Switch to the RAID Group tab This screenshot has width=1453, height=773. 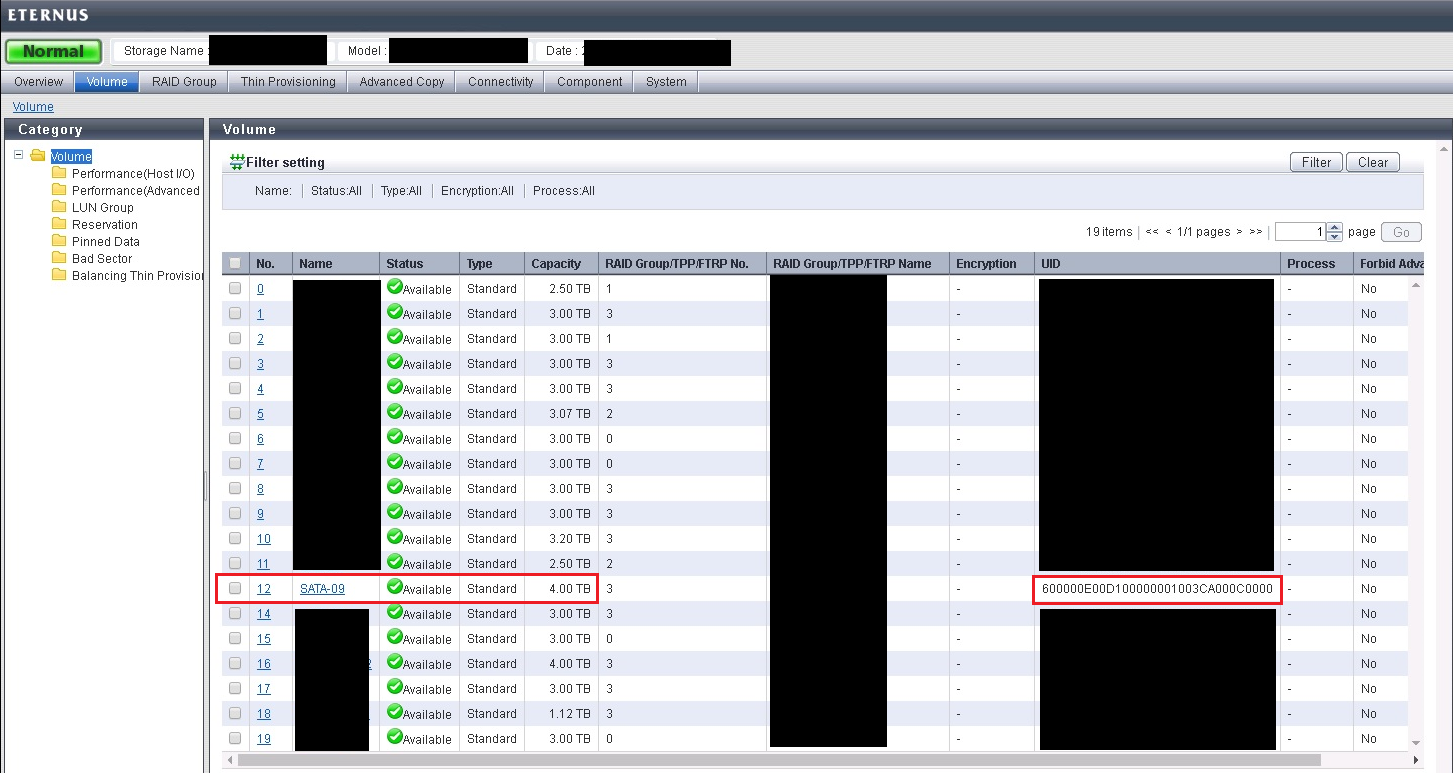[x=183, y=81]
